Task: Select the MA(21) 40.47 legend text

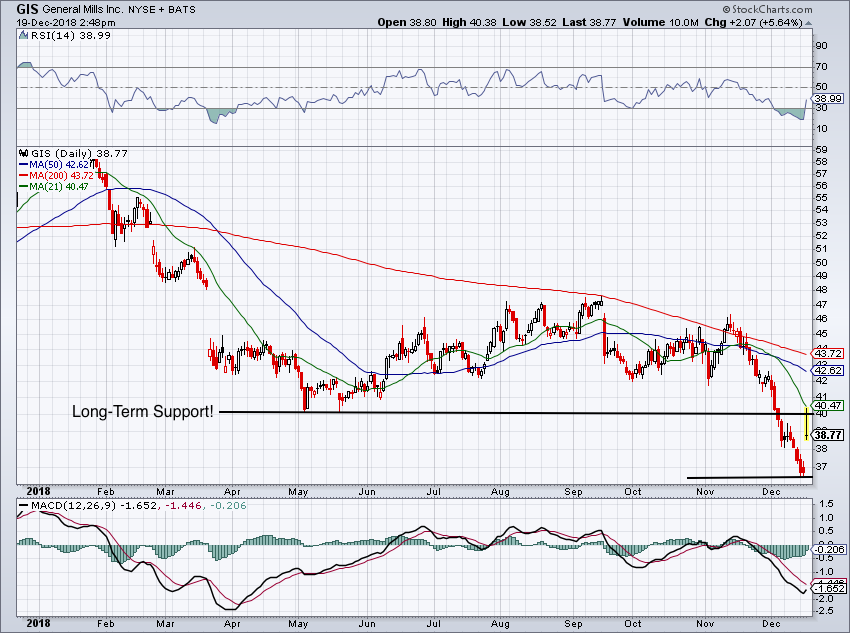Action: (59, 186)
